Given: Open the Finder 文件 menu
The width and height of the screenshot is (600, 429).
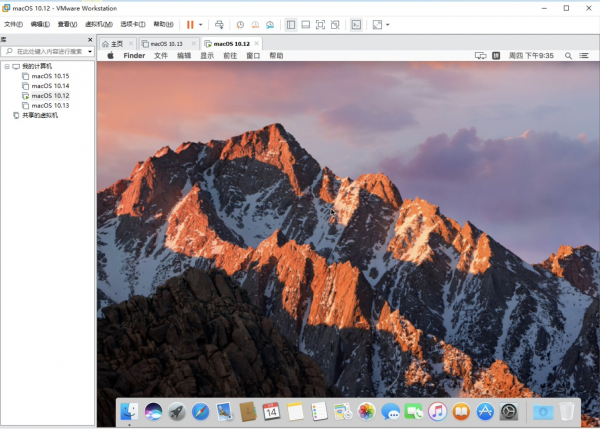Looking at the screenshot, I should (x=160, y=56).
